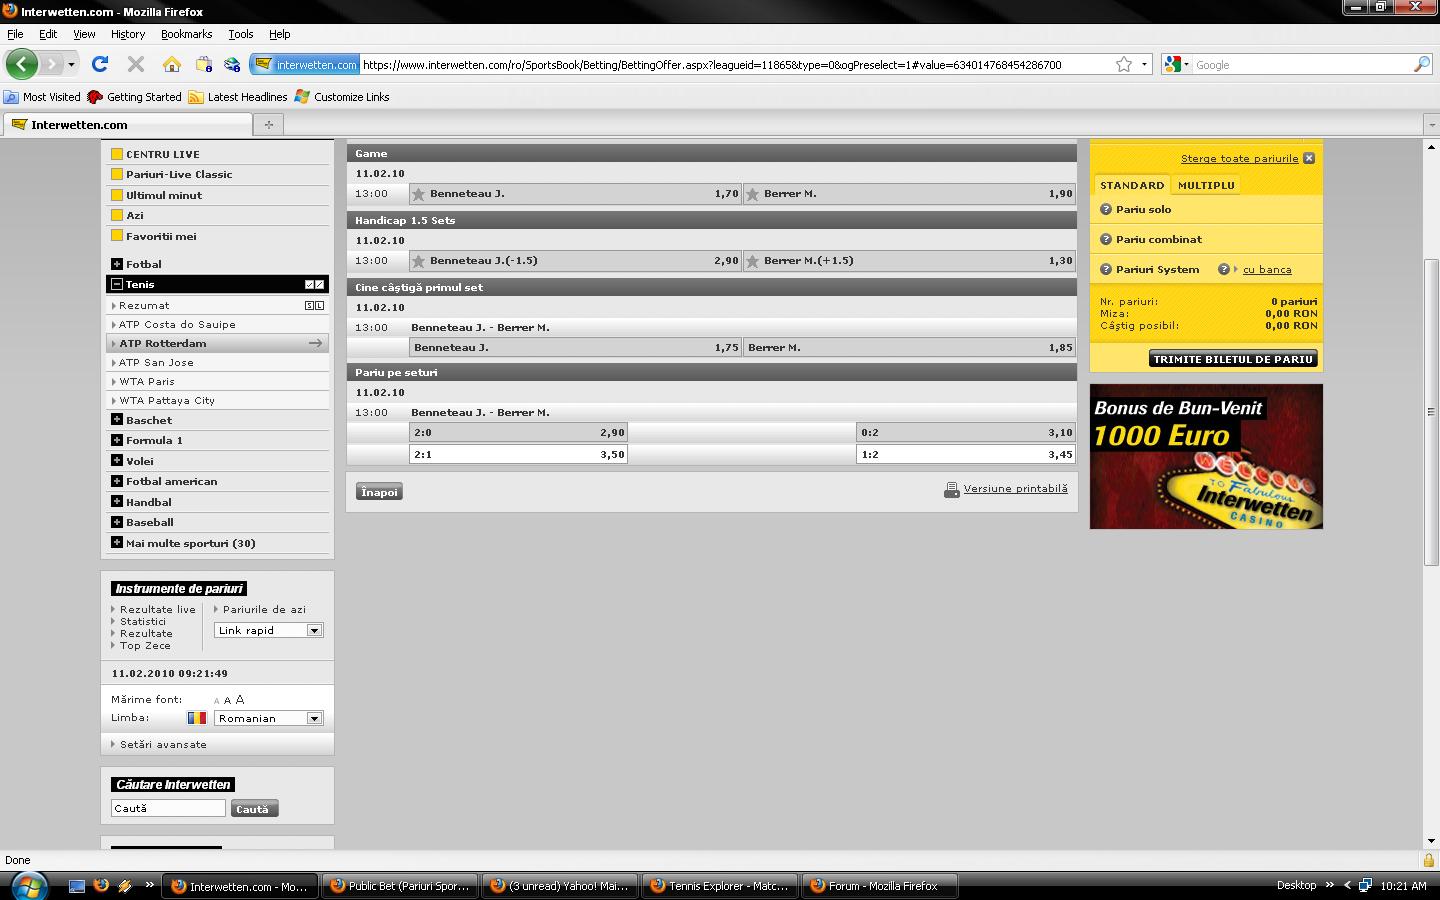Viewport: 1440px width, 900px height.
Task: Expand Mai multe sporturi (30)
Action: click(117, 543)
